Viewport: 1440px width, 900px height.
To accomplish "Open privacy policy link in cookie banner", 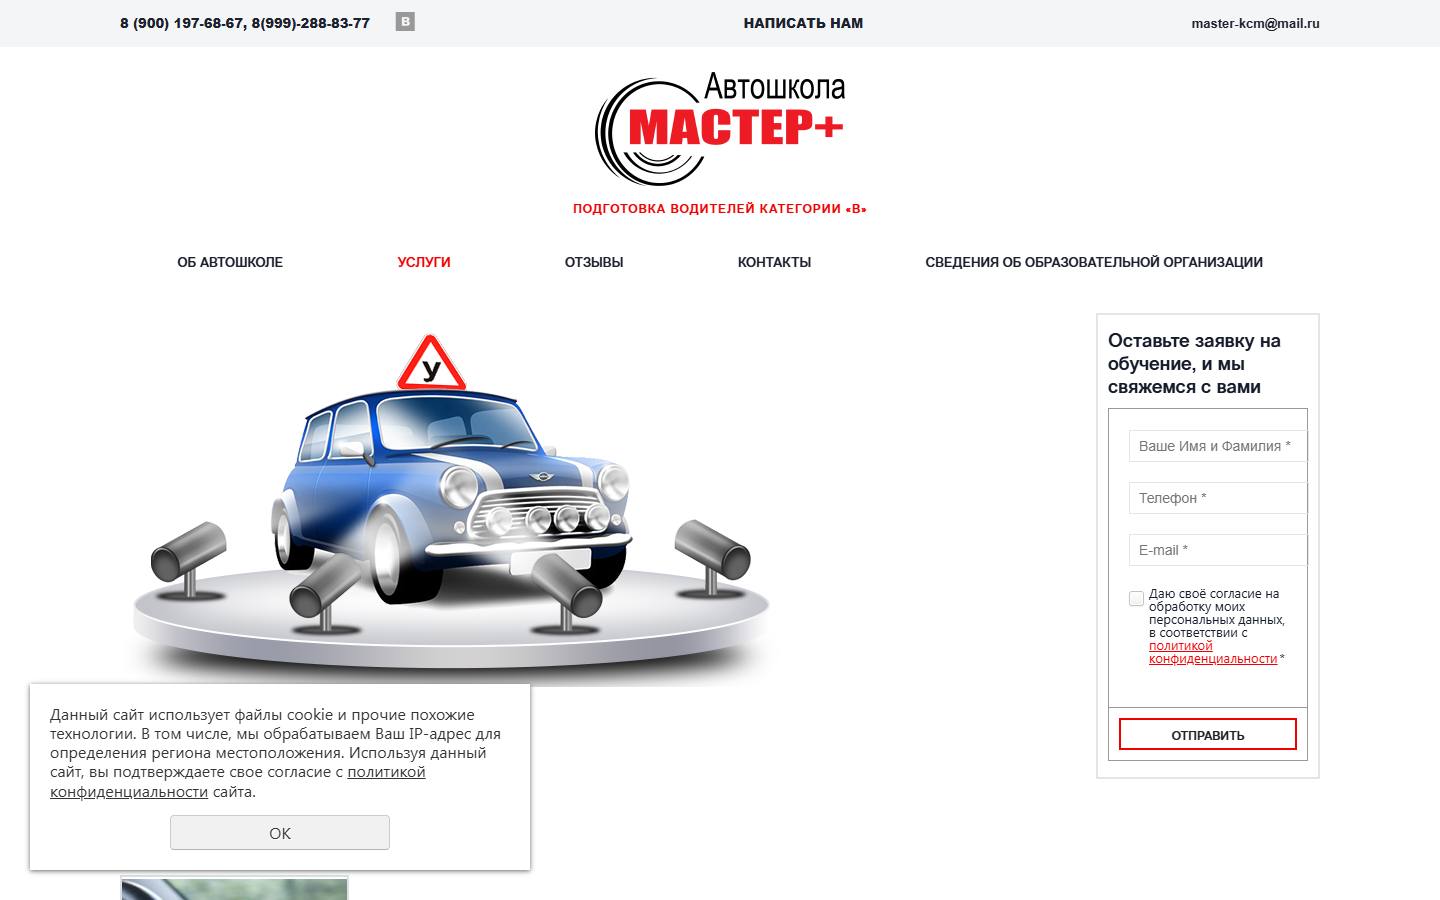I will (x=238, y=782).
